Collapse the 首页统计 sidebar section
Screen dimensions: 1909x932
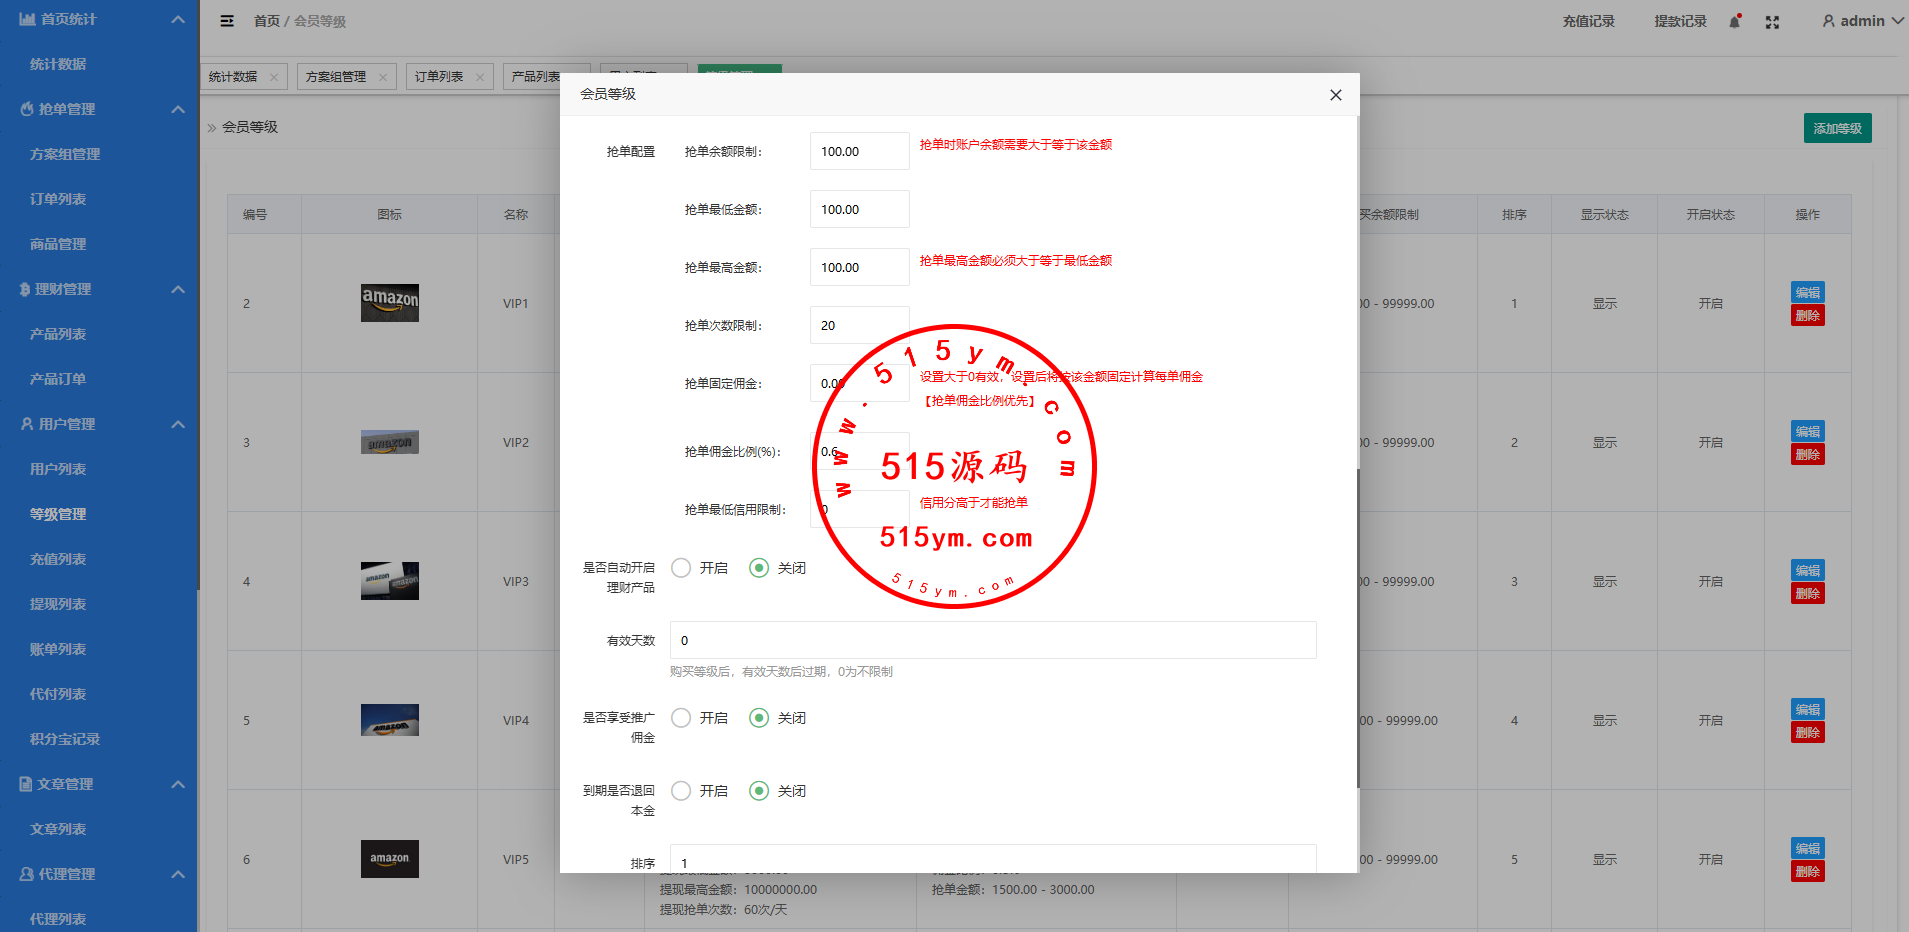[178, 19]
